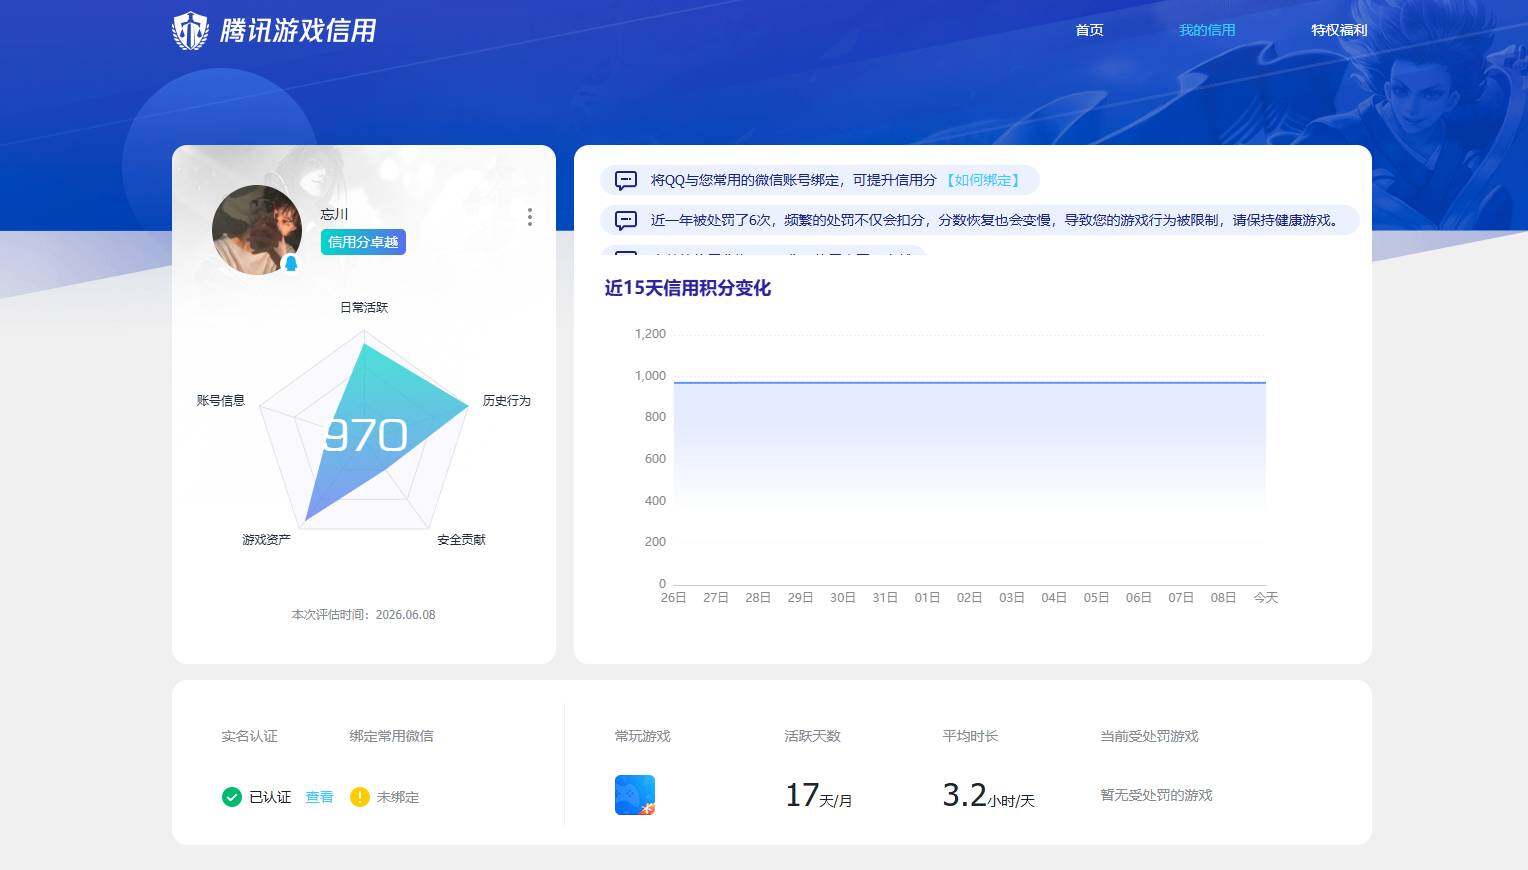This screenshot has height=870, width=1528.
Task: Open the 如何绑定 link
Action: point(982,180)
